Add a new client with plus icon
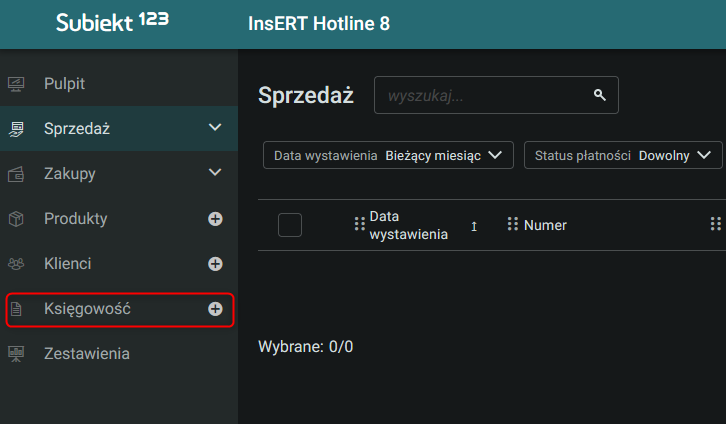This screenshot has width=726, height=424. [215, 263]
